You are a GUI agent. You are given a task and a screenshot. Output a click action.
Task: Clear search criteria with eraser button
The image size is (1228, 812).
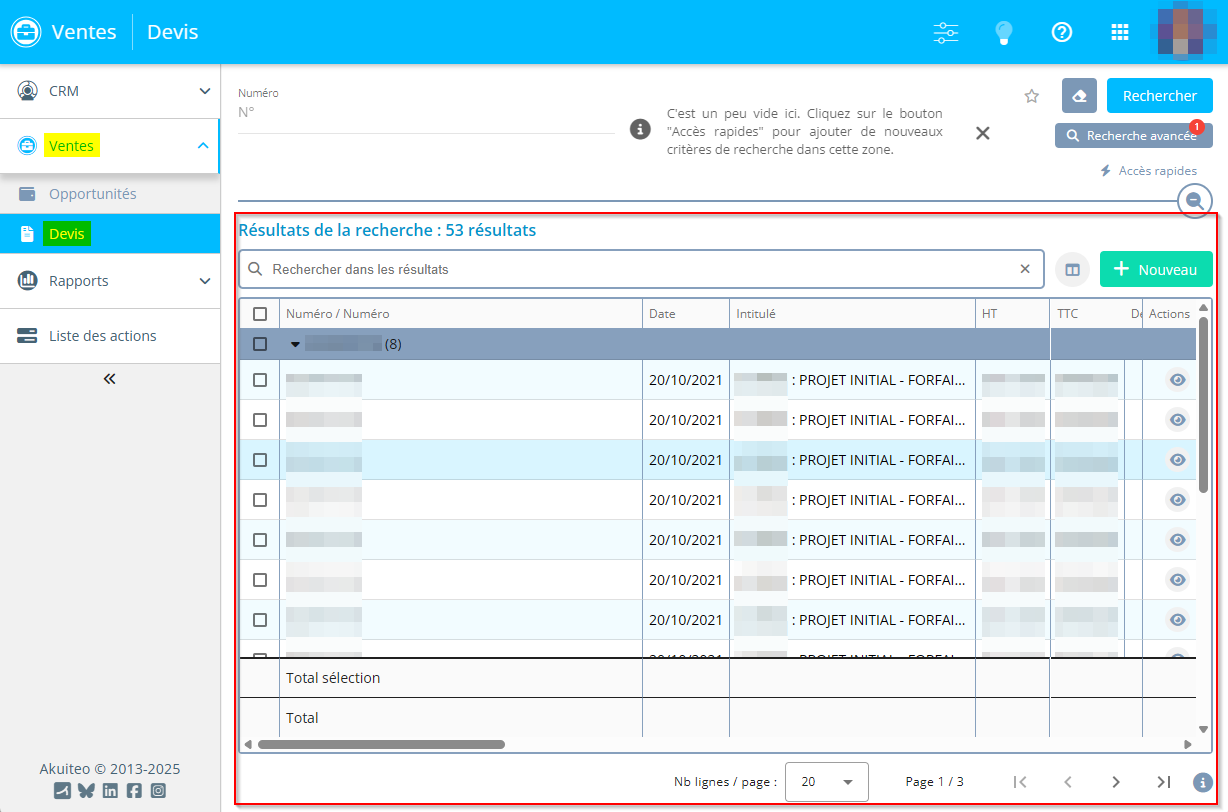(1079, 96)
